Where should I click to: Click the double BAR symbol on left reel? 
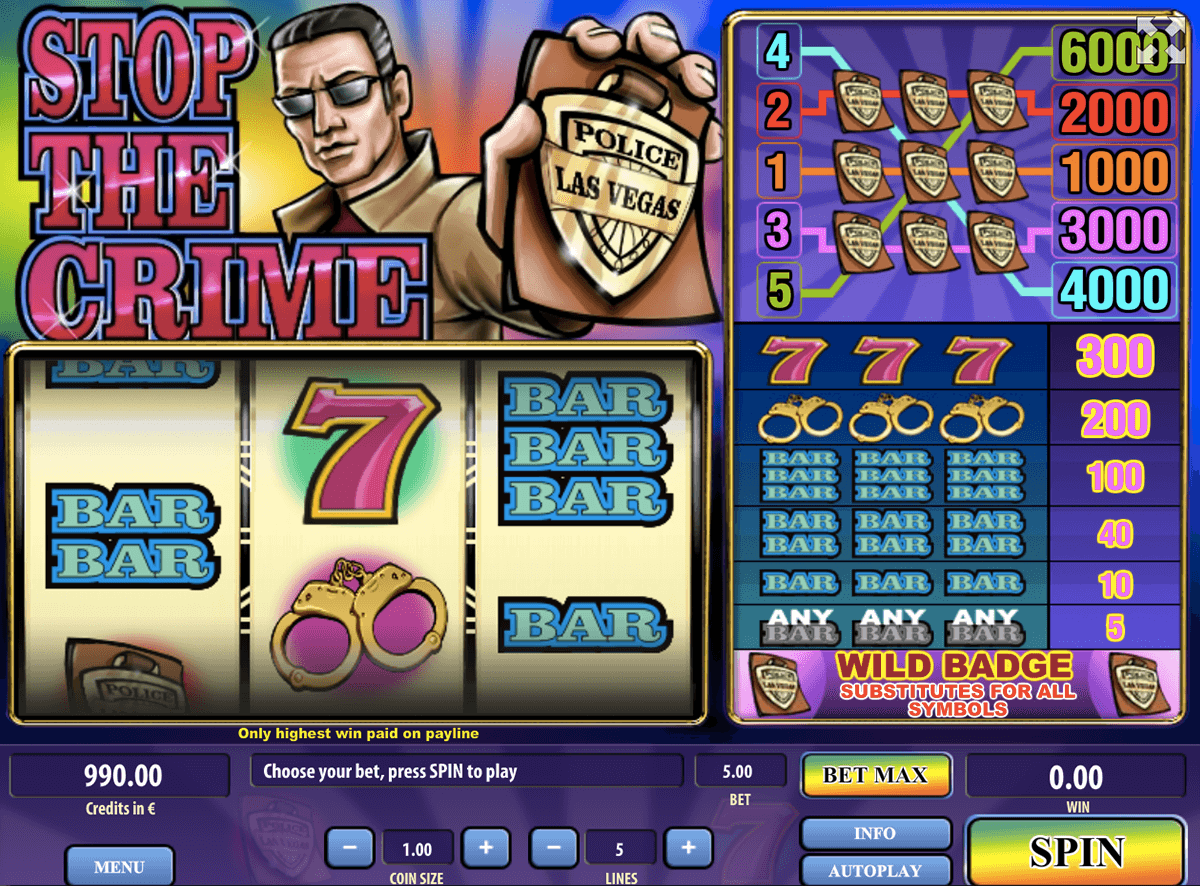tap(132, 535)
